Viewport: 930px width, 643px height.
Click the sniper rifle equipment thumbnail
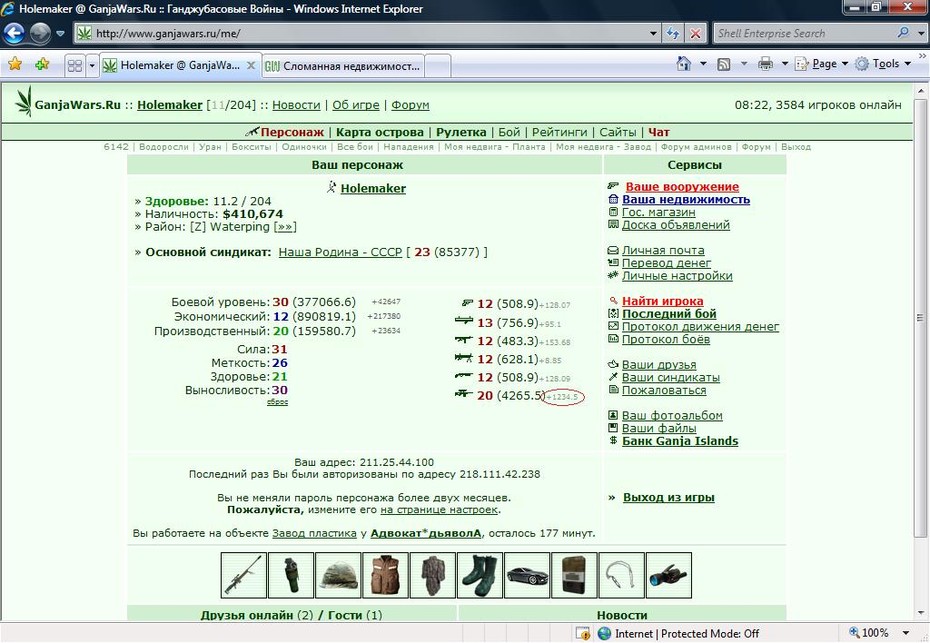tap(244, 575)
